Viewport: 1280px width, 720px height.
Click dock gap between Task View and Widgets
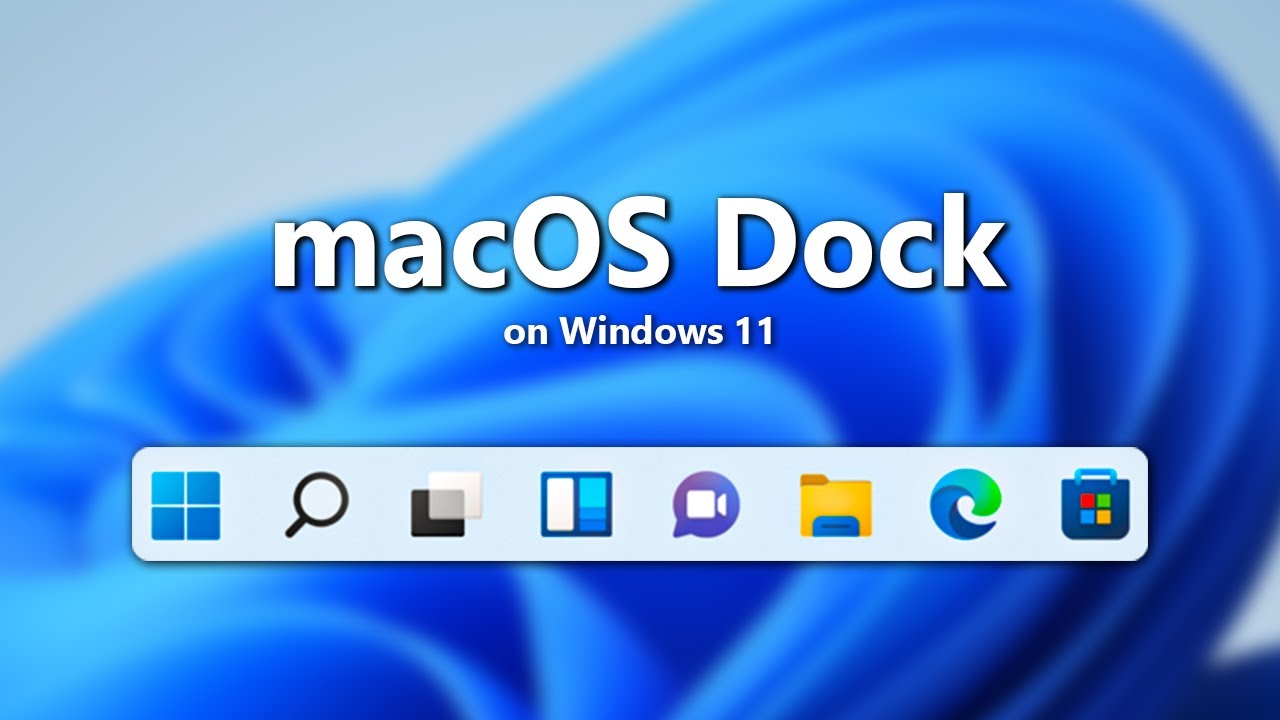pyautogui.click(x=512, y=505)
